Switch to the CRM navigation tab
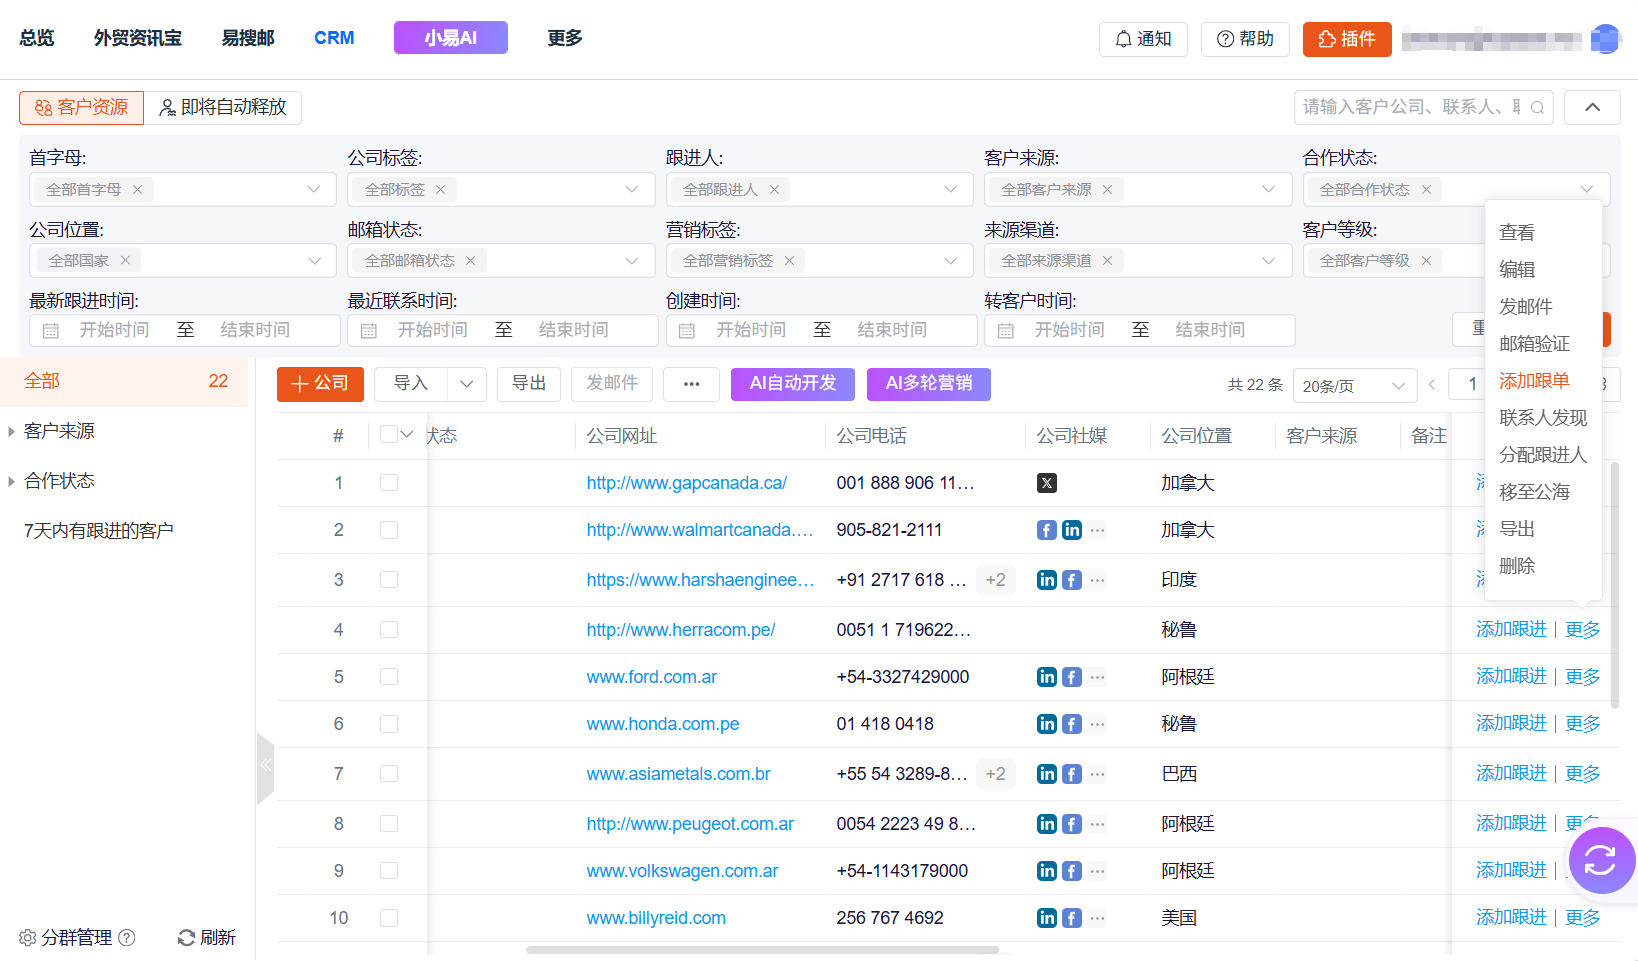The image size is (1638, 961). [x=334, y=38]
